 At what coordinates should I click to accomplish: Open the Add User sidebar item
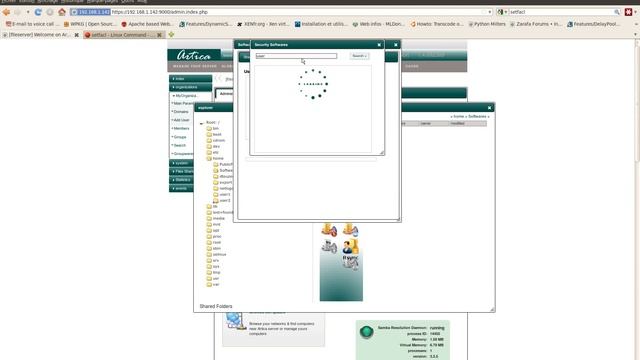pos(181,120)
